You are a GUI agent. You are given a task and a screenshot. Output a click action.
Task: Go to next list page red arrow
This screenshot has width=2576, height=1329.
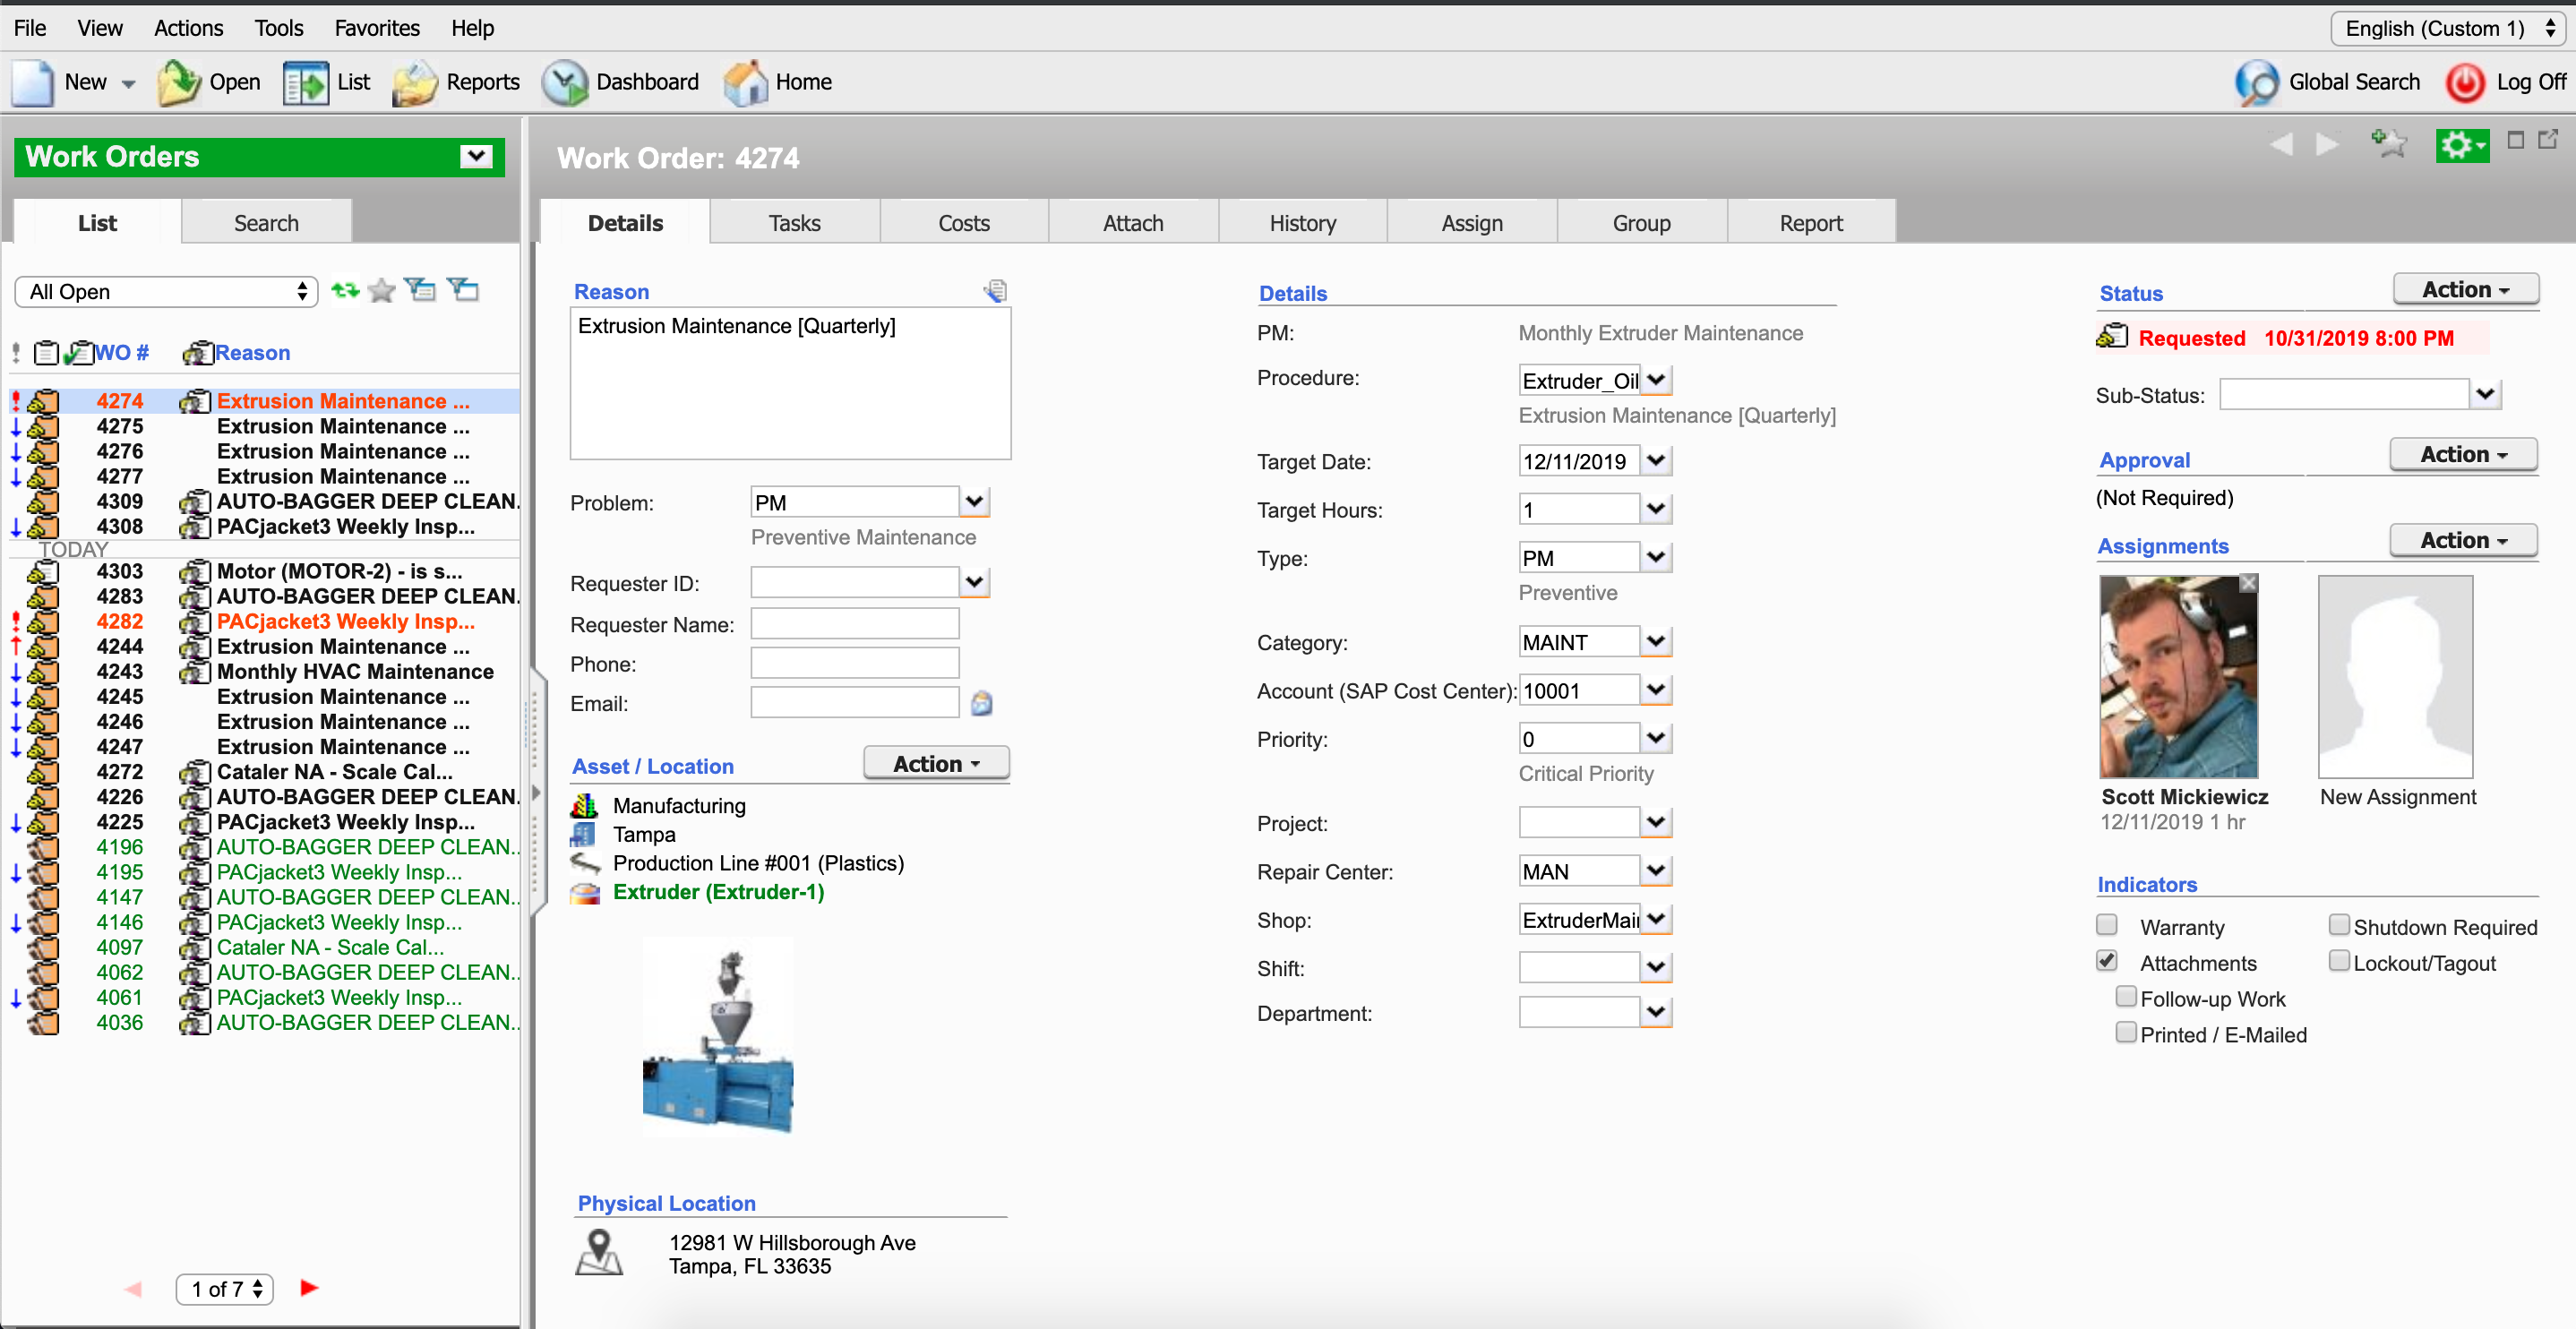[309, 1288]
